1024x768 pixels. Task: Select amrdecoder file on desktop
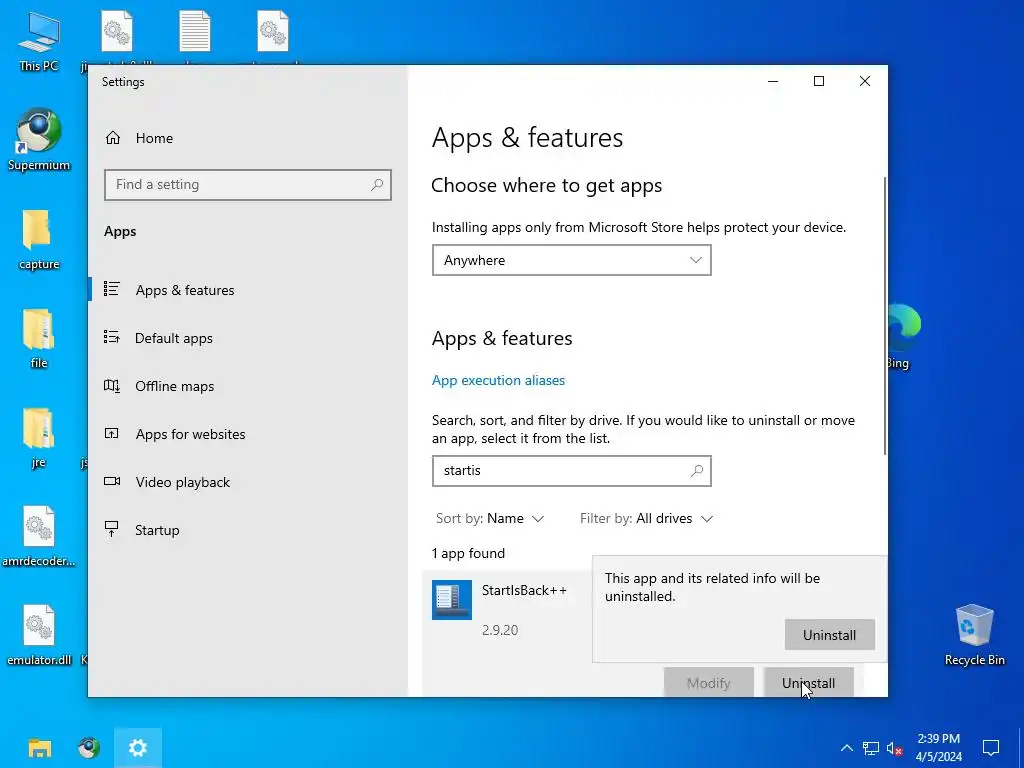(39, 537)
